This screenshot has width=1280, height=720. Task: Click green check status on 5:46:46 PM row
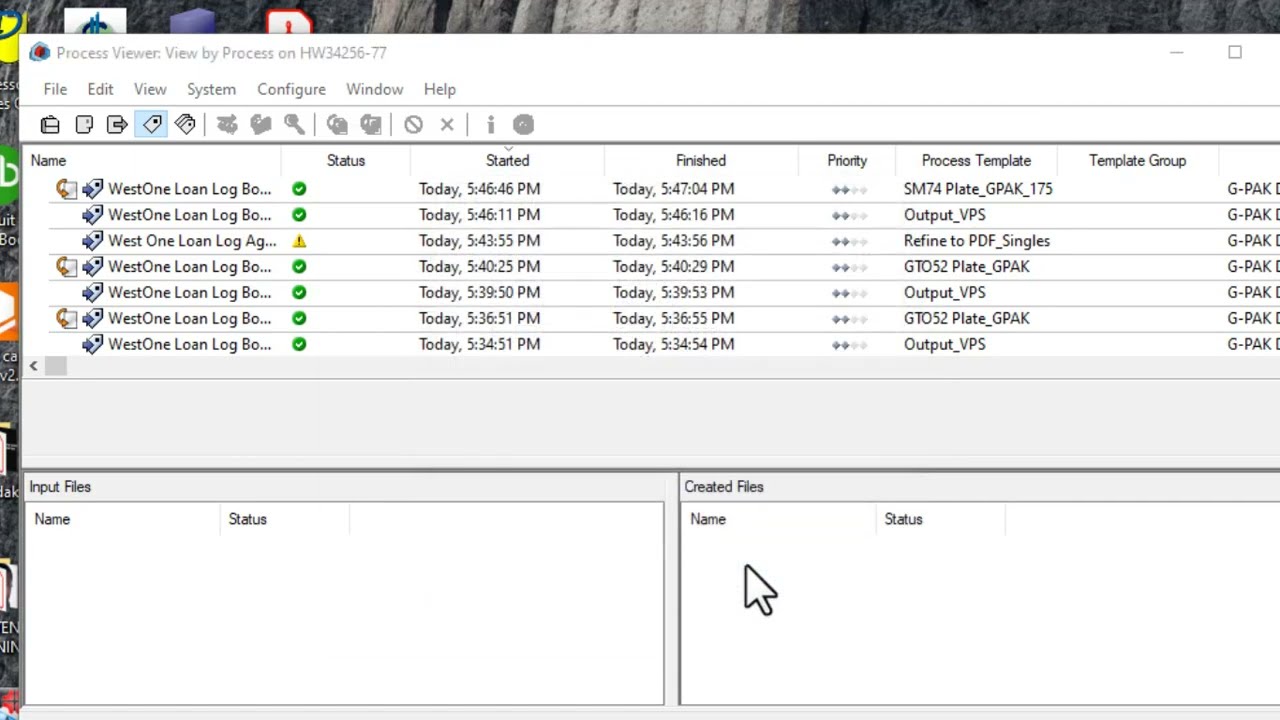pos(299,188)
